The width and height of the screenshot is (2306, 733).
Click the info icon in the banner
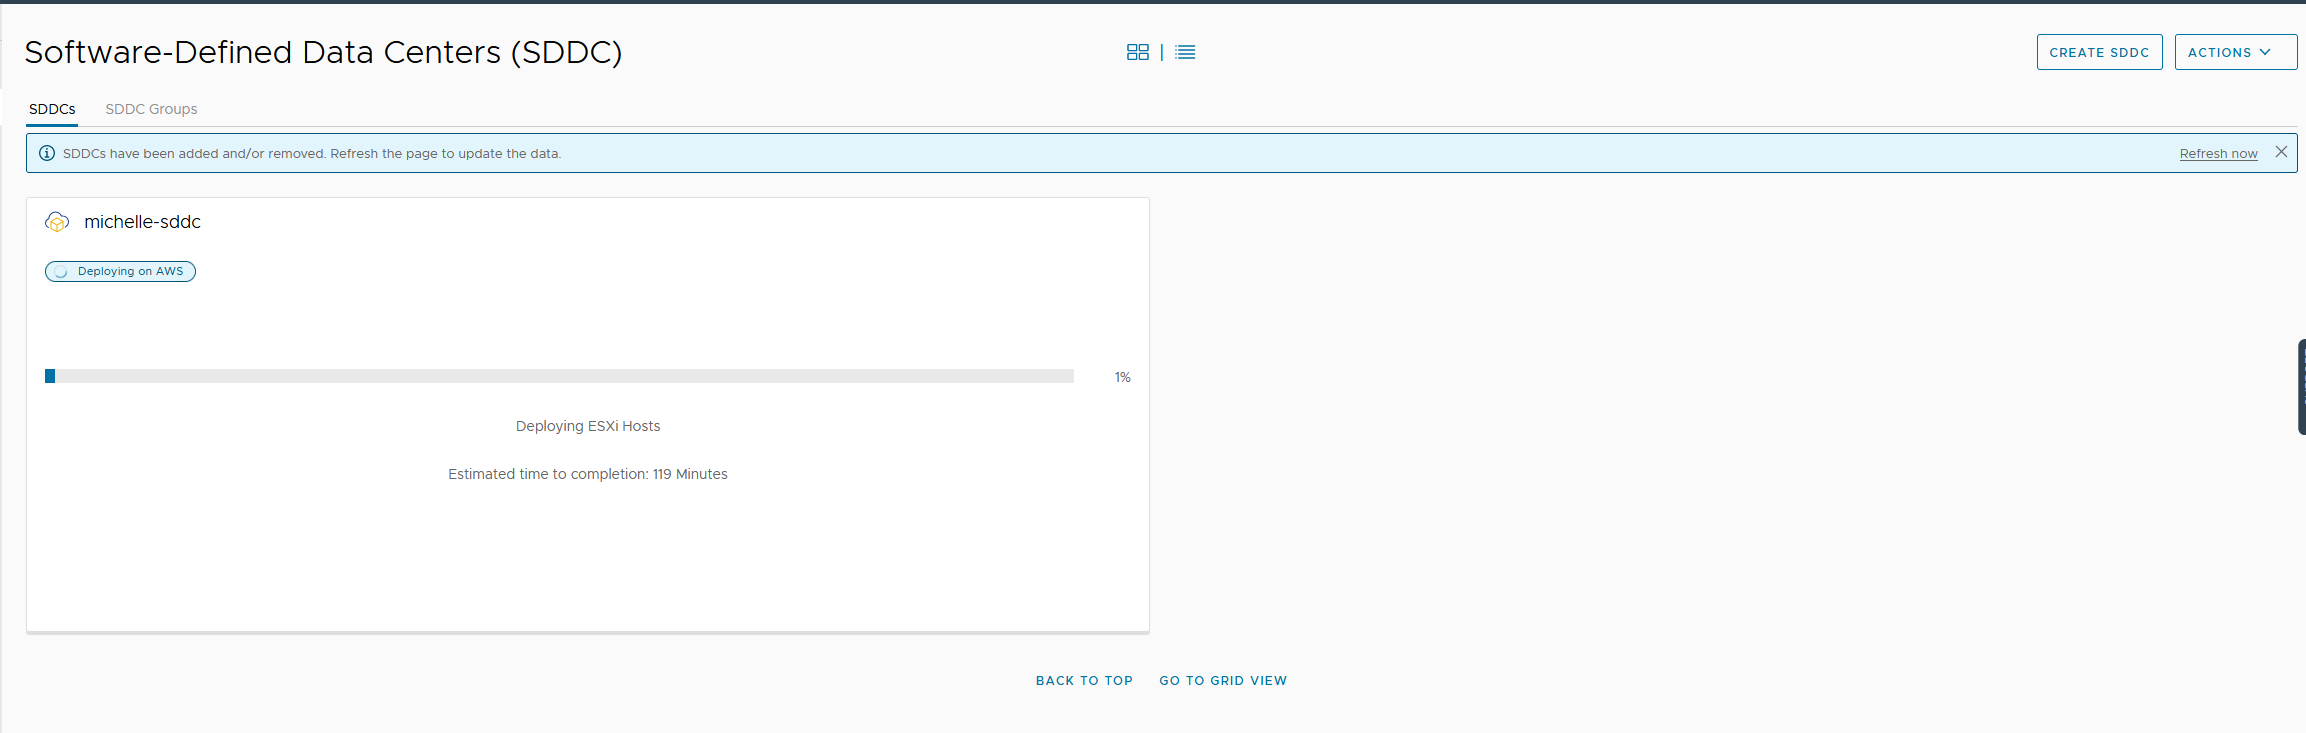[x=47, y=153]
